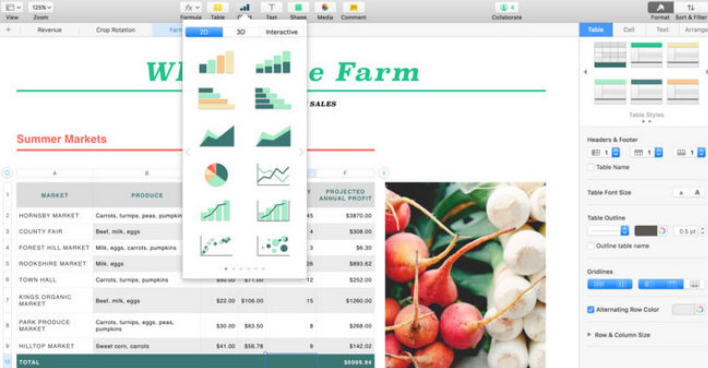Image resolution: width=708 pixels, height=368 pixels.
Task: Go to next chart color set
Action: tap(301, 153)
